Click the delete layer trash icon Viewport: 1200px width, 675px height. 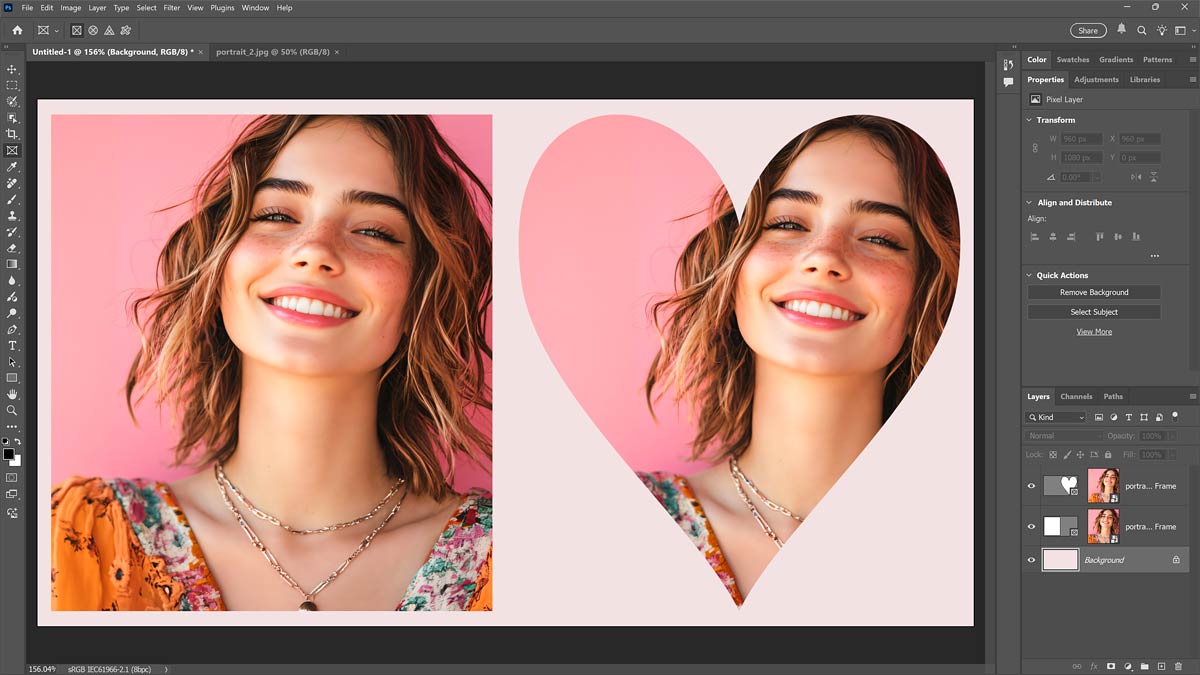point(1178,666)
